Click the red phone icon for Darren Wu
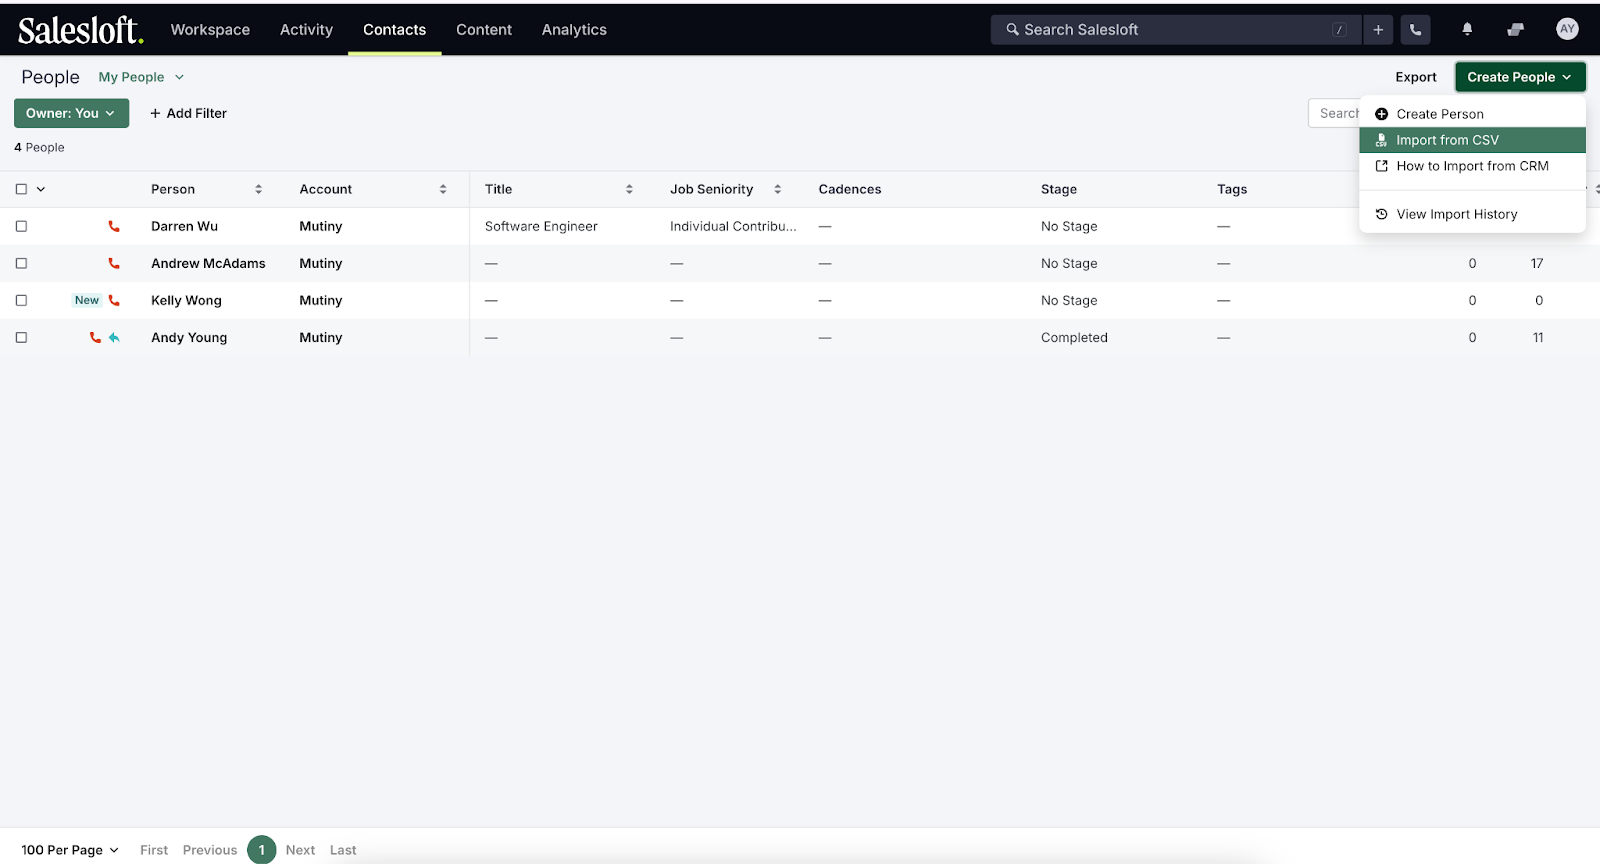The image size is (1600, 864). point(114,227)
